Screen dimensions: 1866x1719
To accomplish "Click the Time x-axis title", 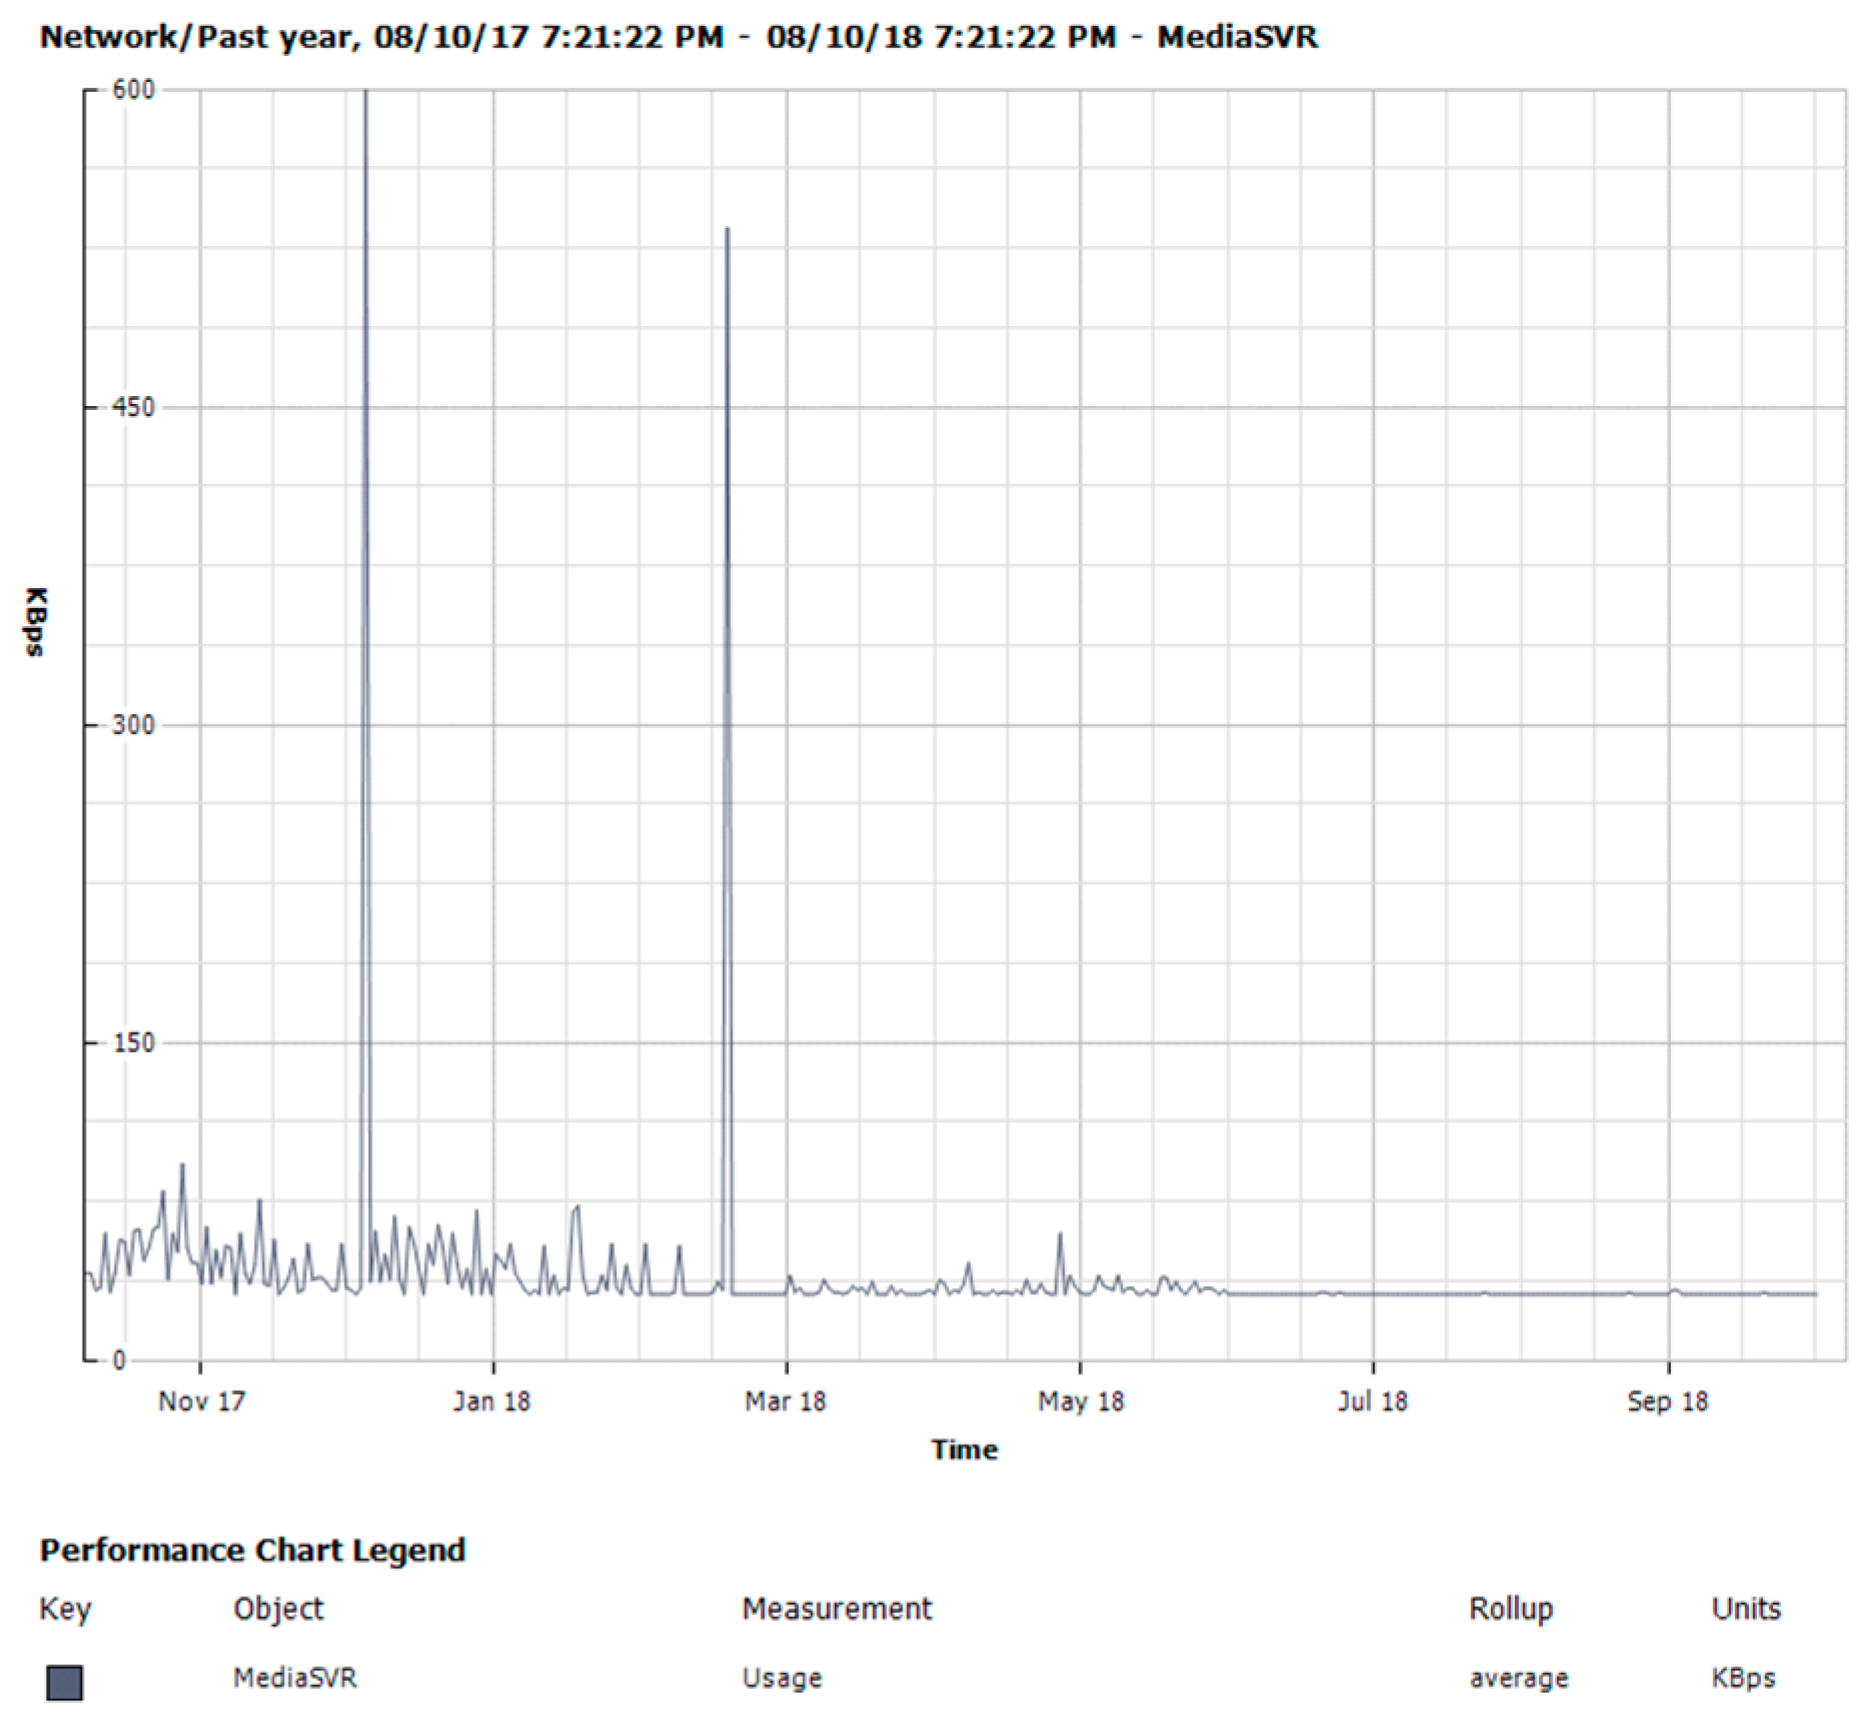I will [964, 1449].
